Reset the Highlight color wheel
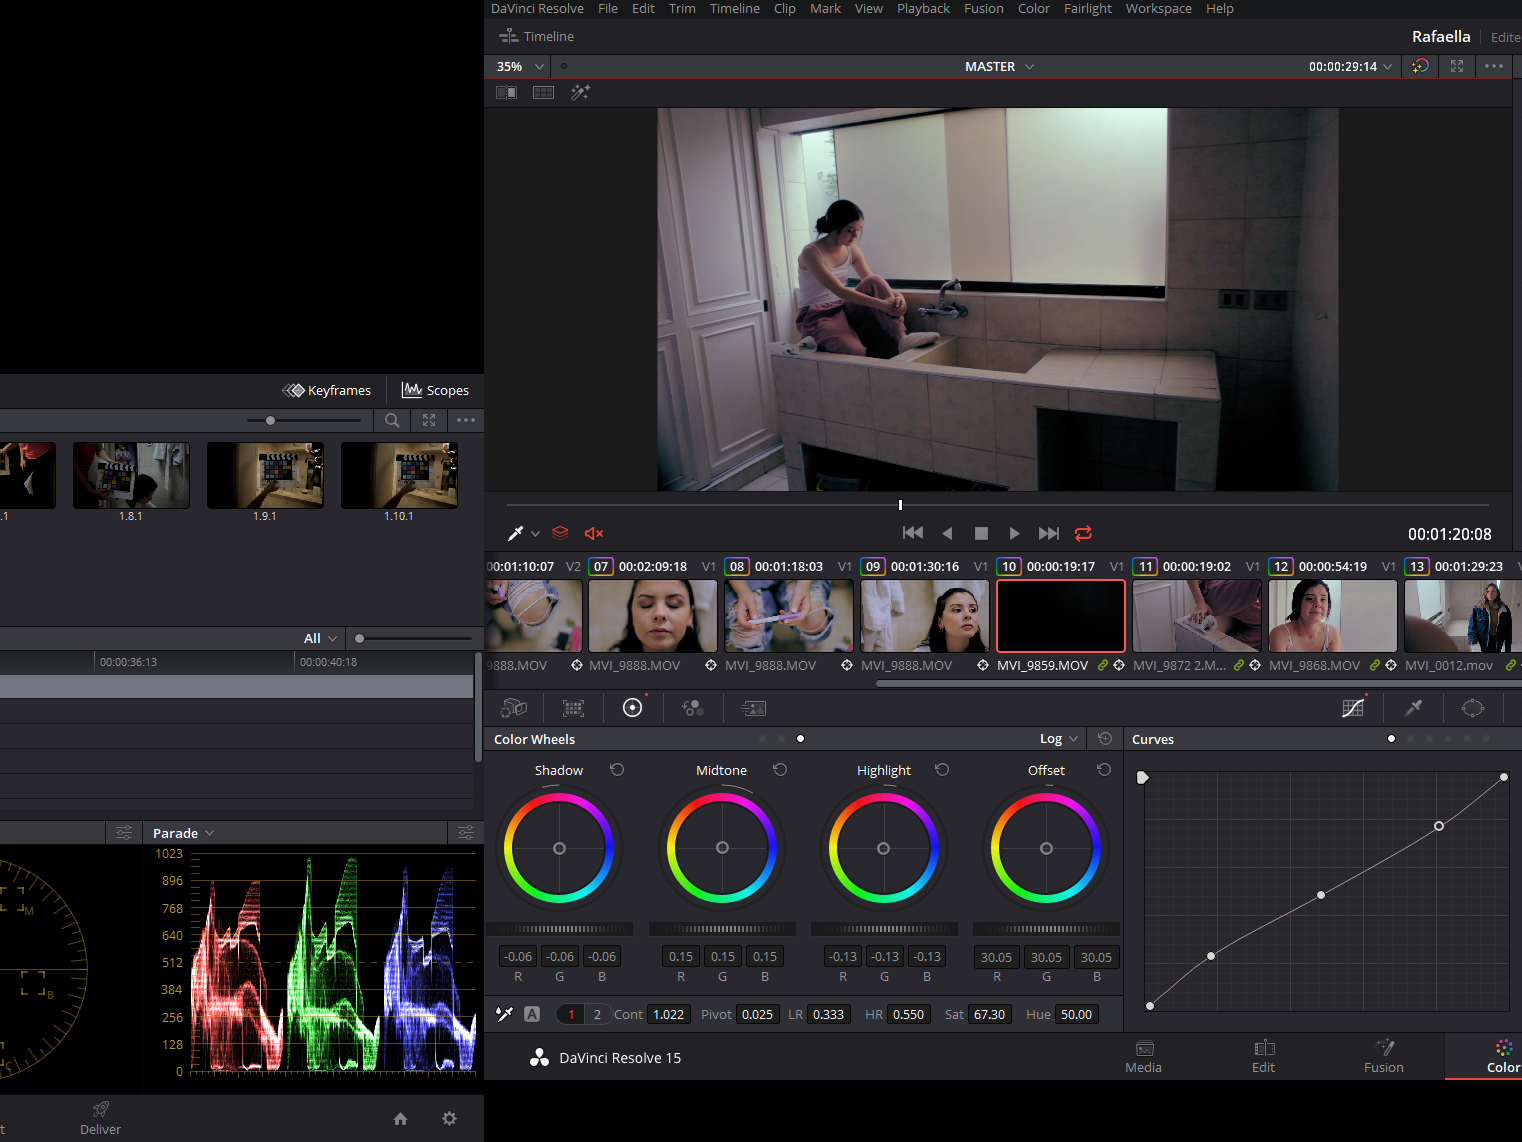 point(942,769)
